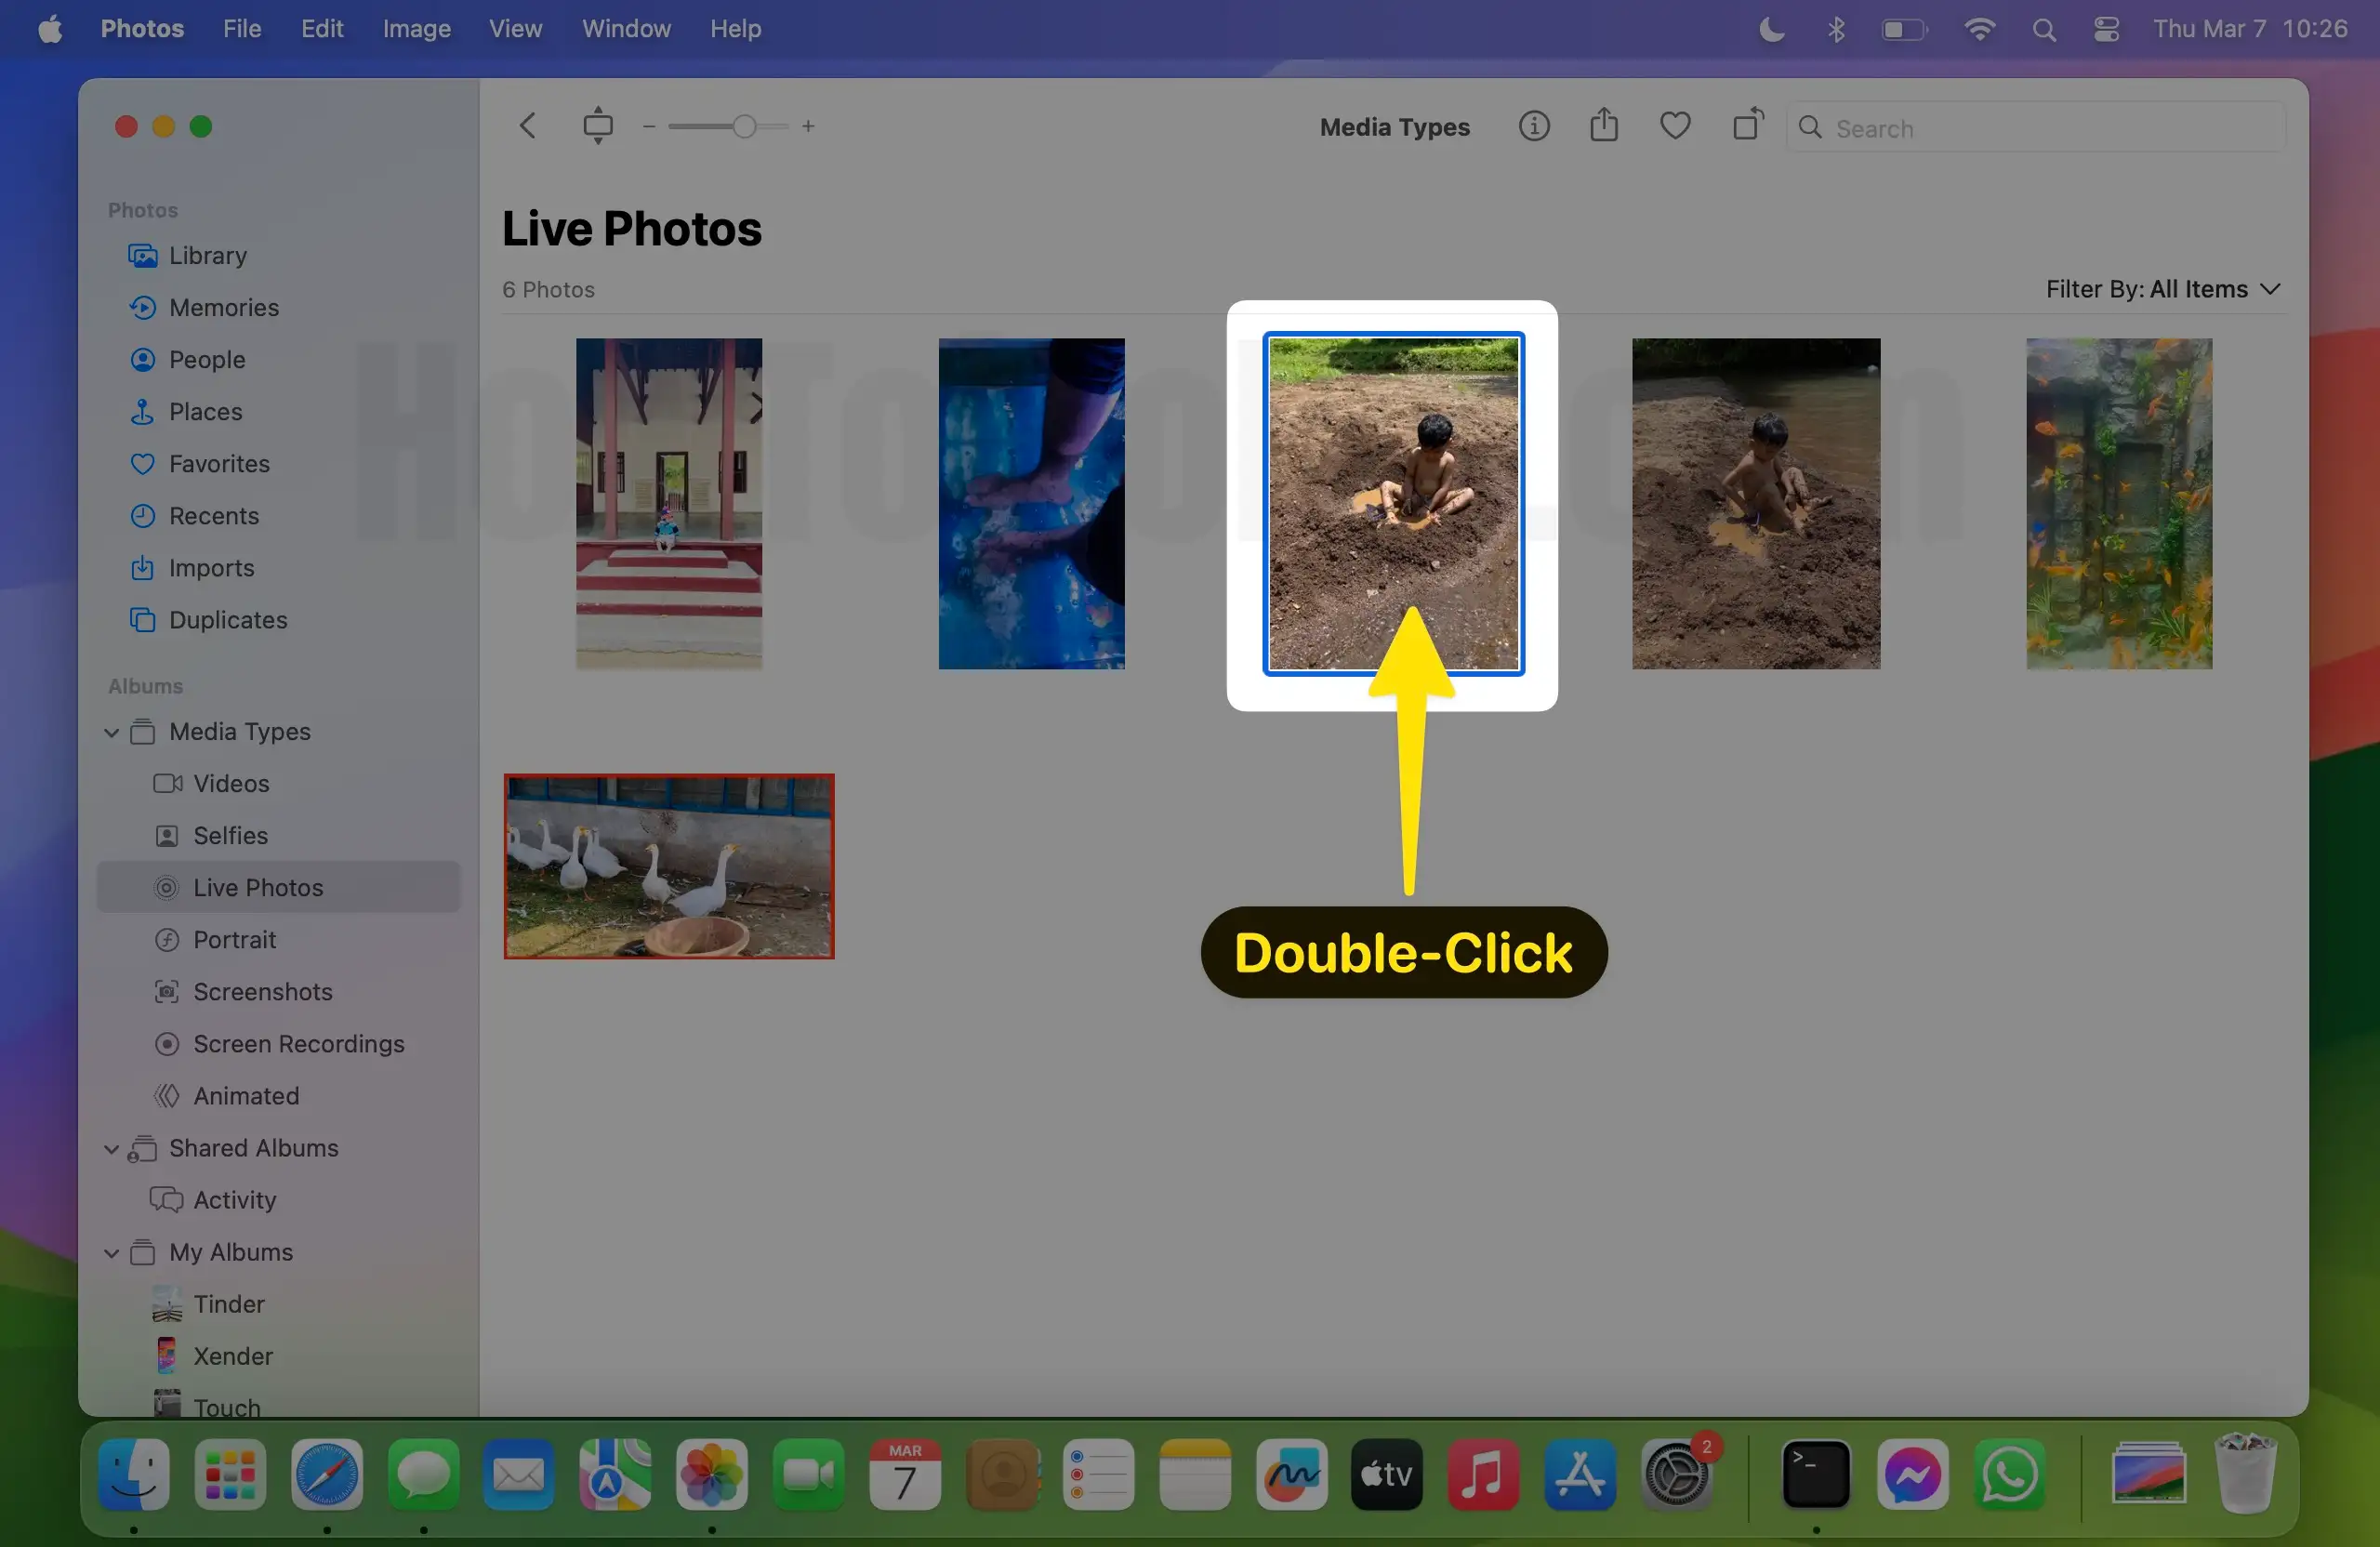
Task: Click the Rotate icon in the toolbar
Action: pos(1746,125)
